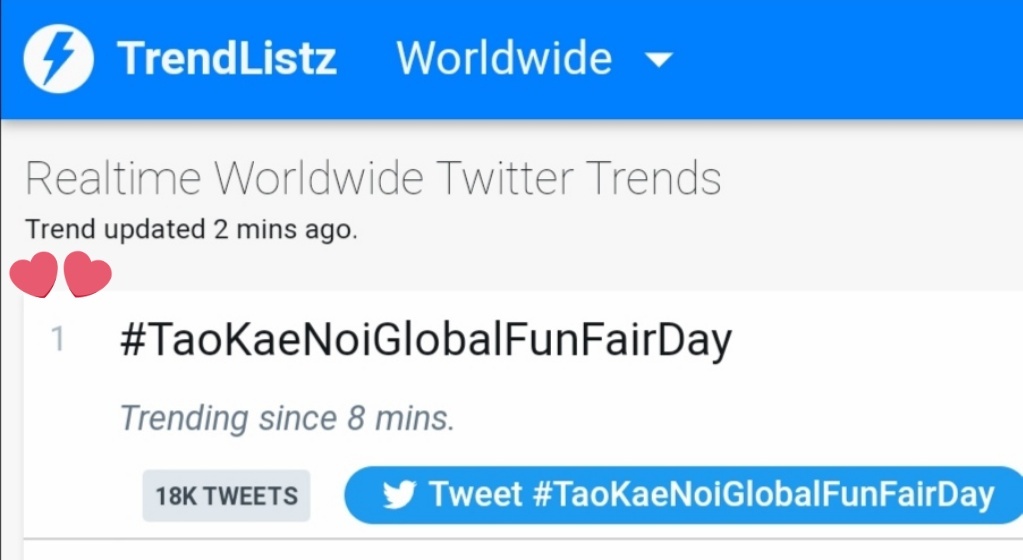Click the 18K TWEETS count badge
The width and height of the screenshot is (1023, 560).
(226, 496)
